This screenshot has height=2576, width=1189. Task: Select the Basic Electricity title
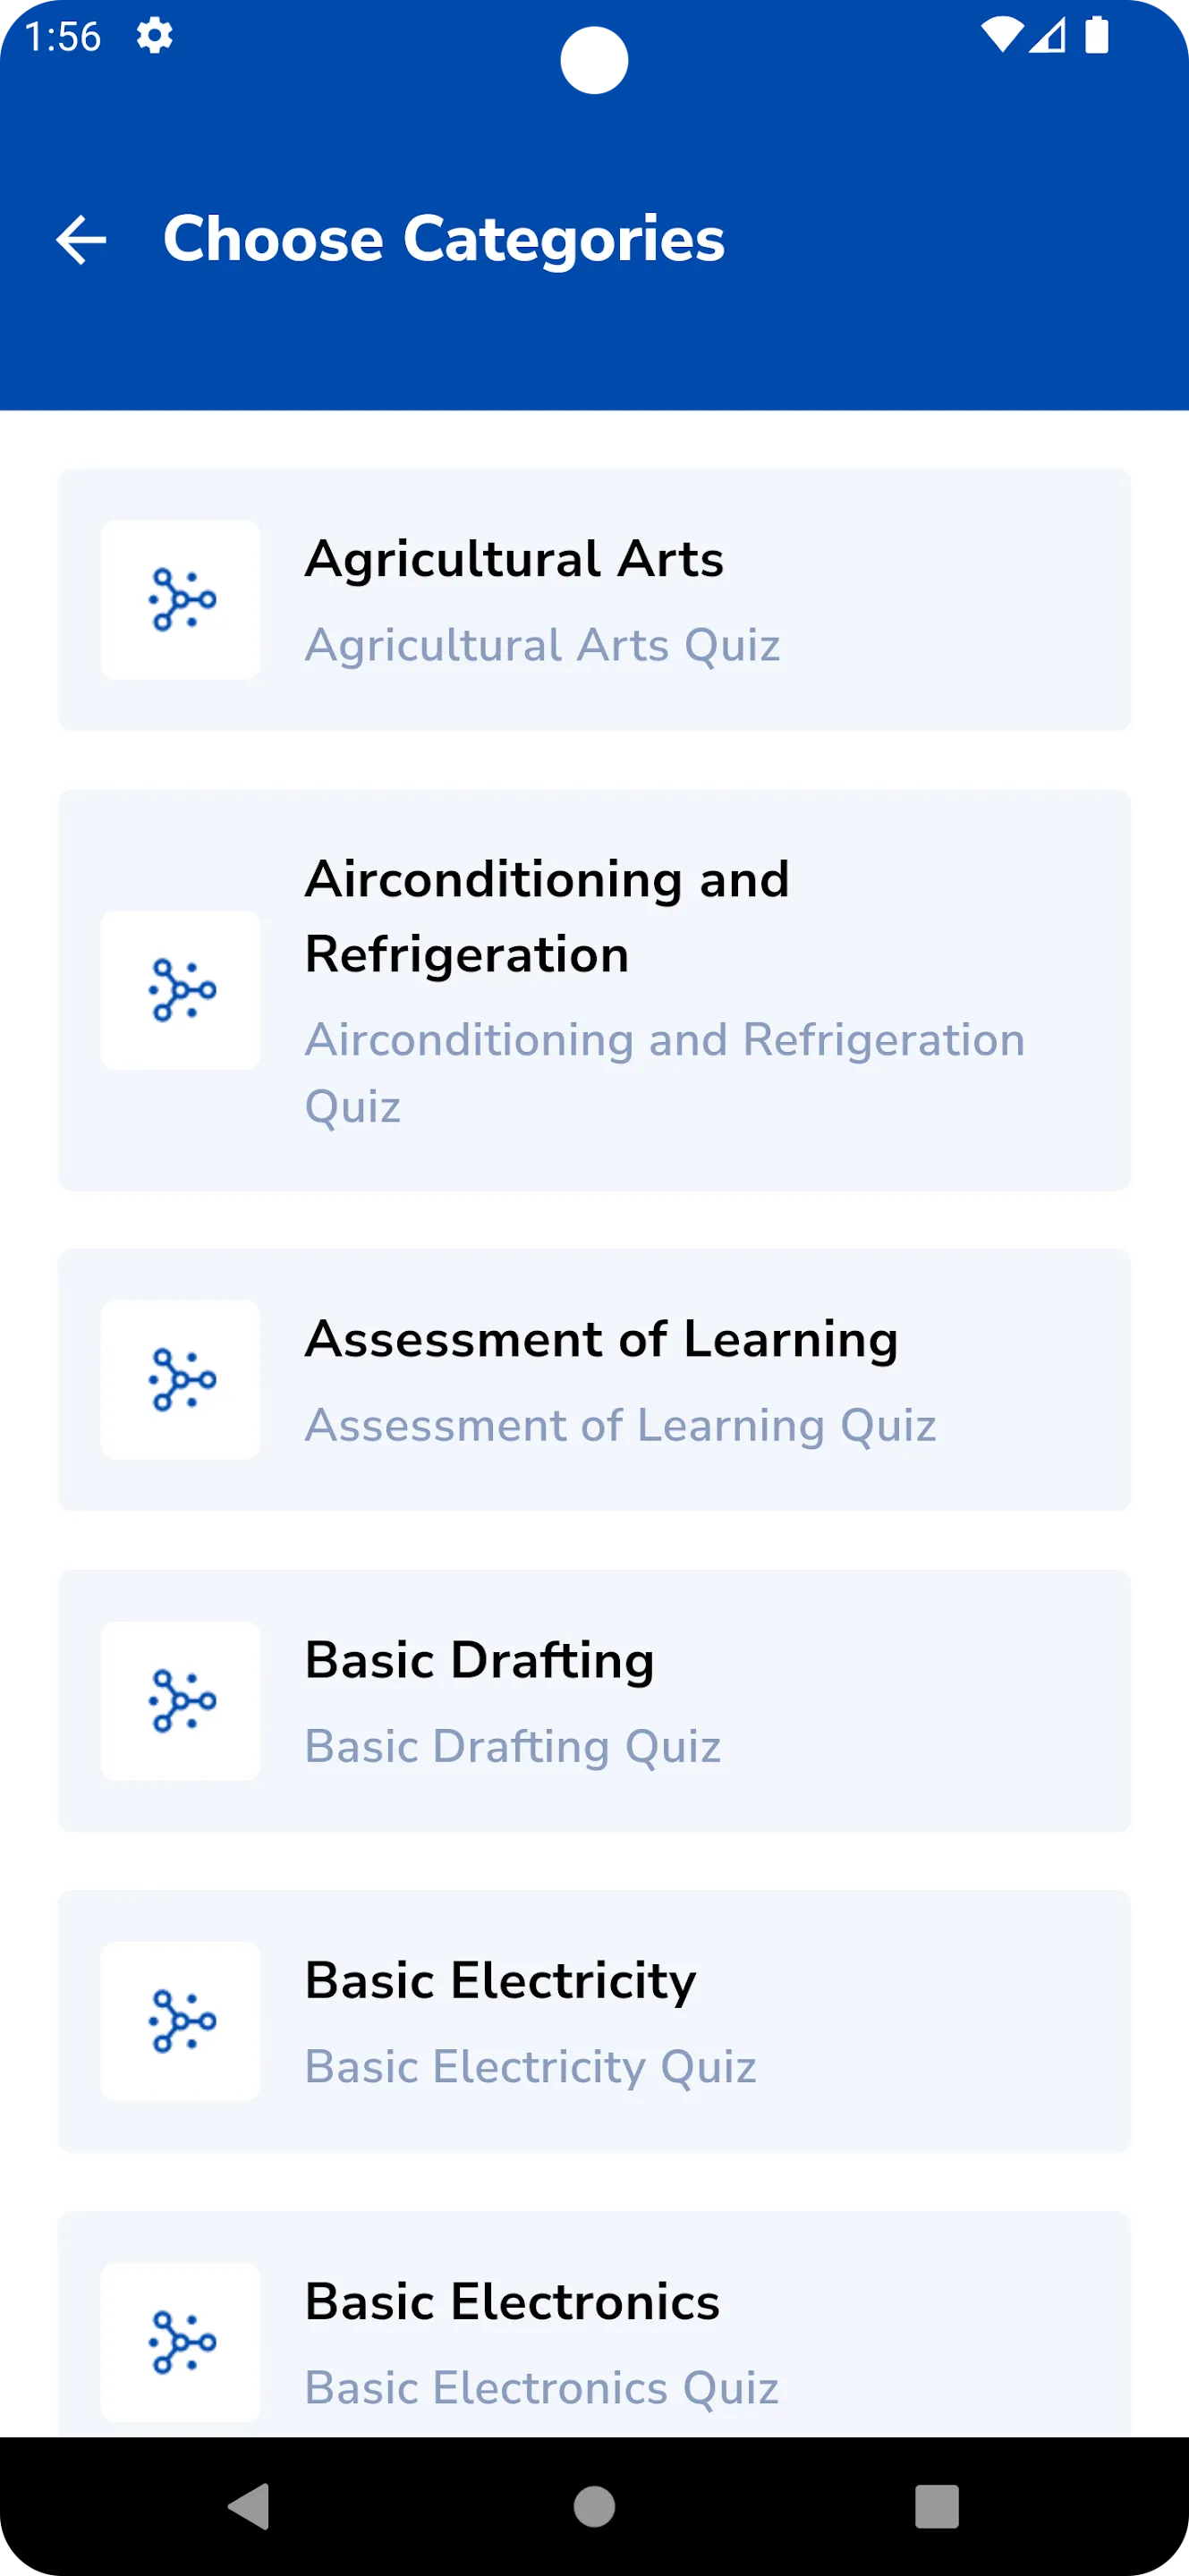point(500,1980)
